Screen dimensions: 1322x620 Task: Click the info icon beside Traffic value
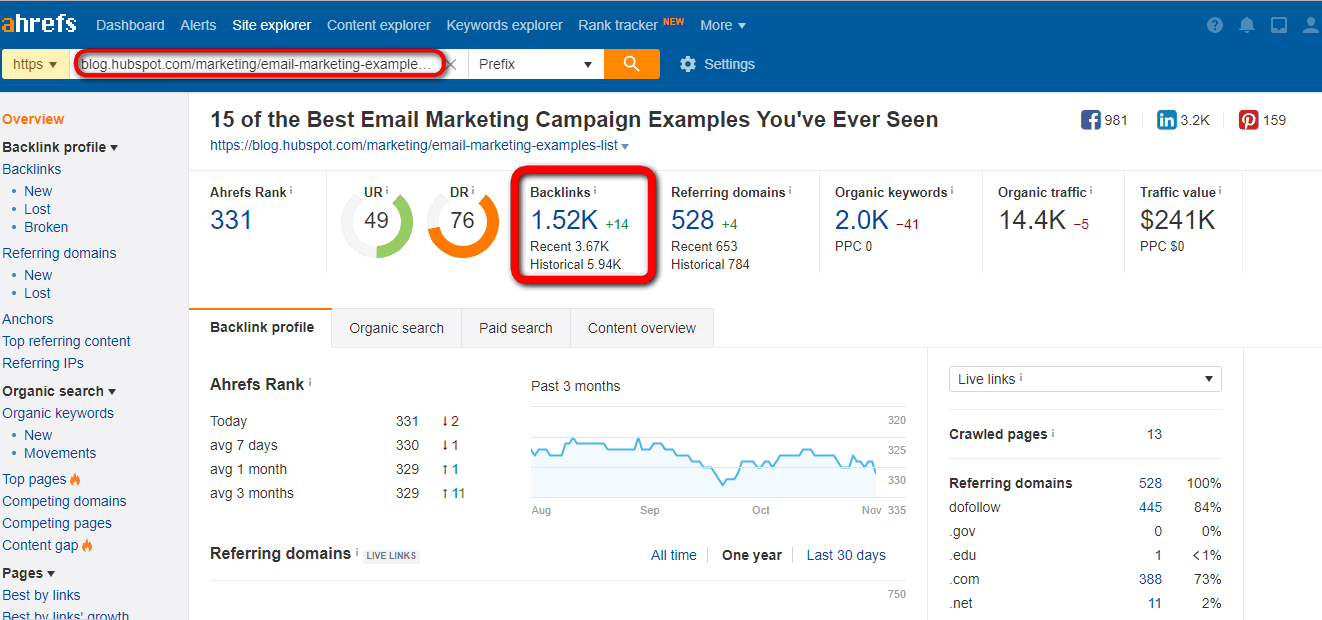1220,190
